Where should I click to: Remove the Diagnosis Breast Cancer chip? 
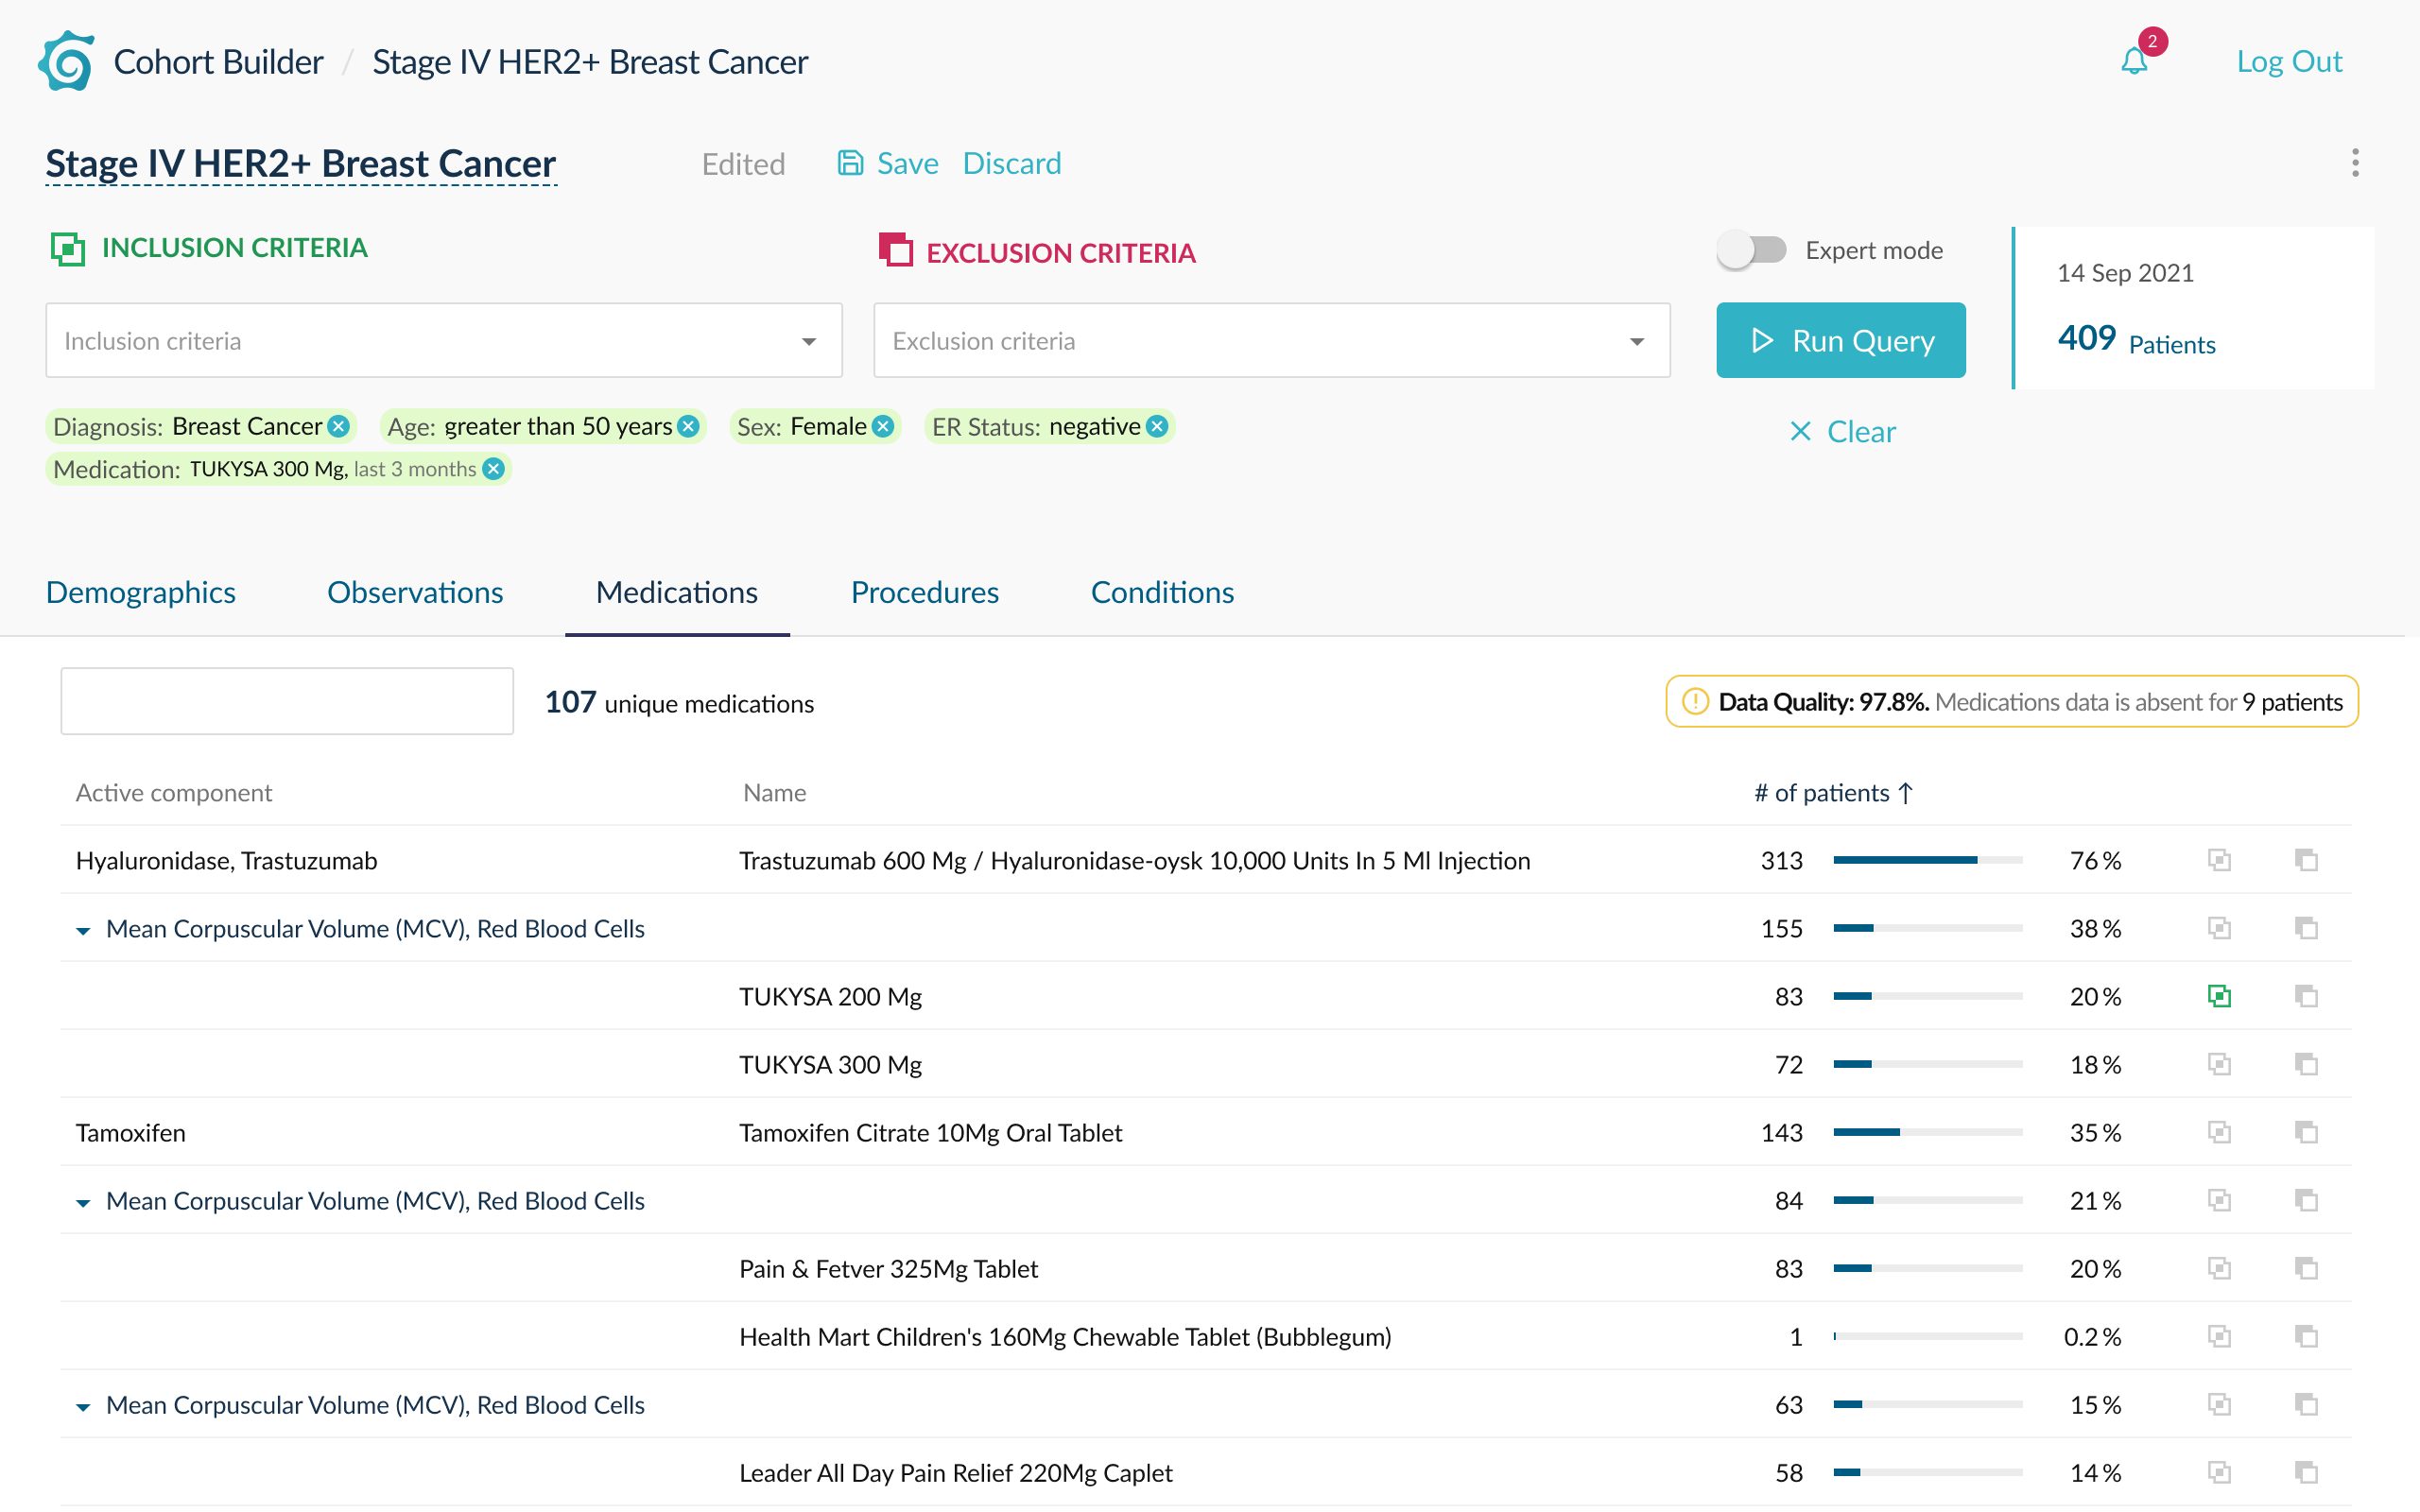tap(339, 426)
